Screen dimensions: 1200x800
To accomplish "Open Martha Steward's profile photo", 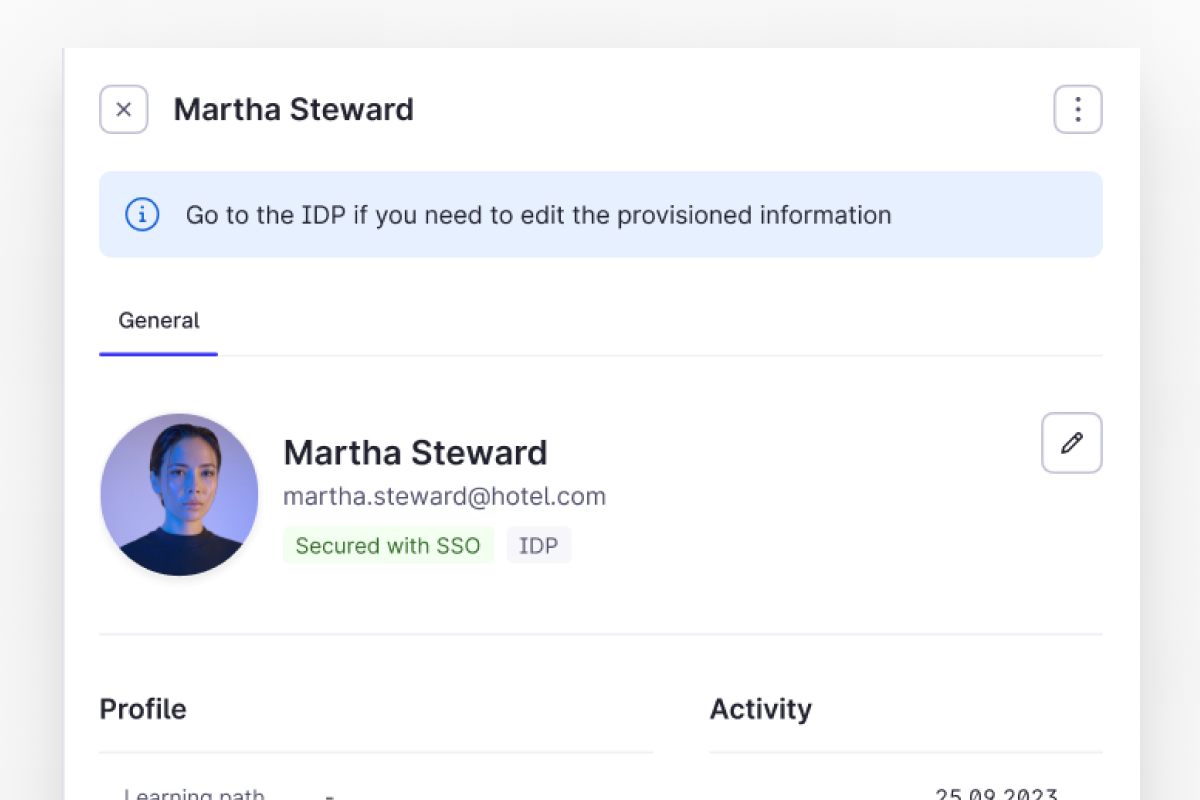I will (x=179, y=494).
